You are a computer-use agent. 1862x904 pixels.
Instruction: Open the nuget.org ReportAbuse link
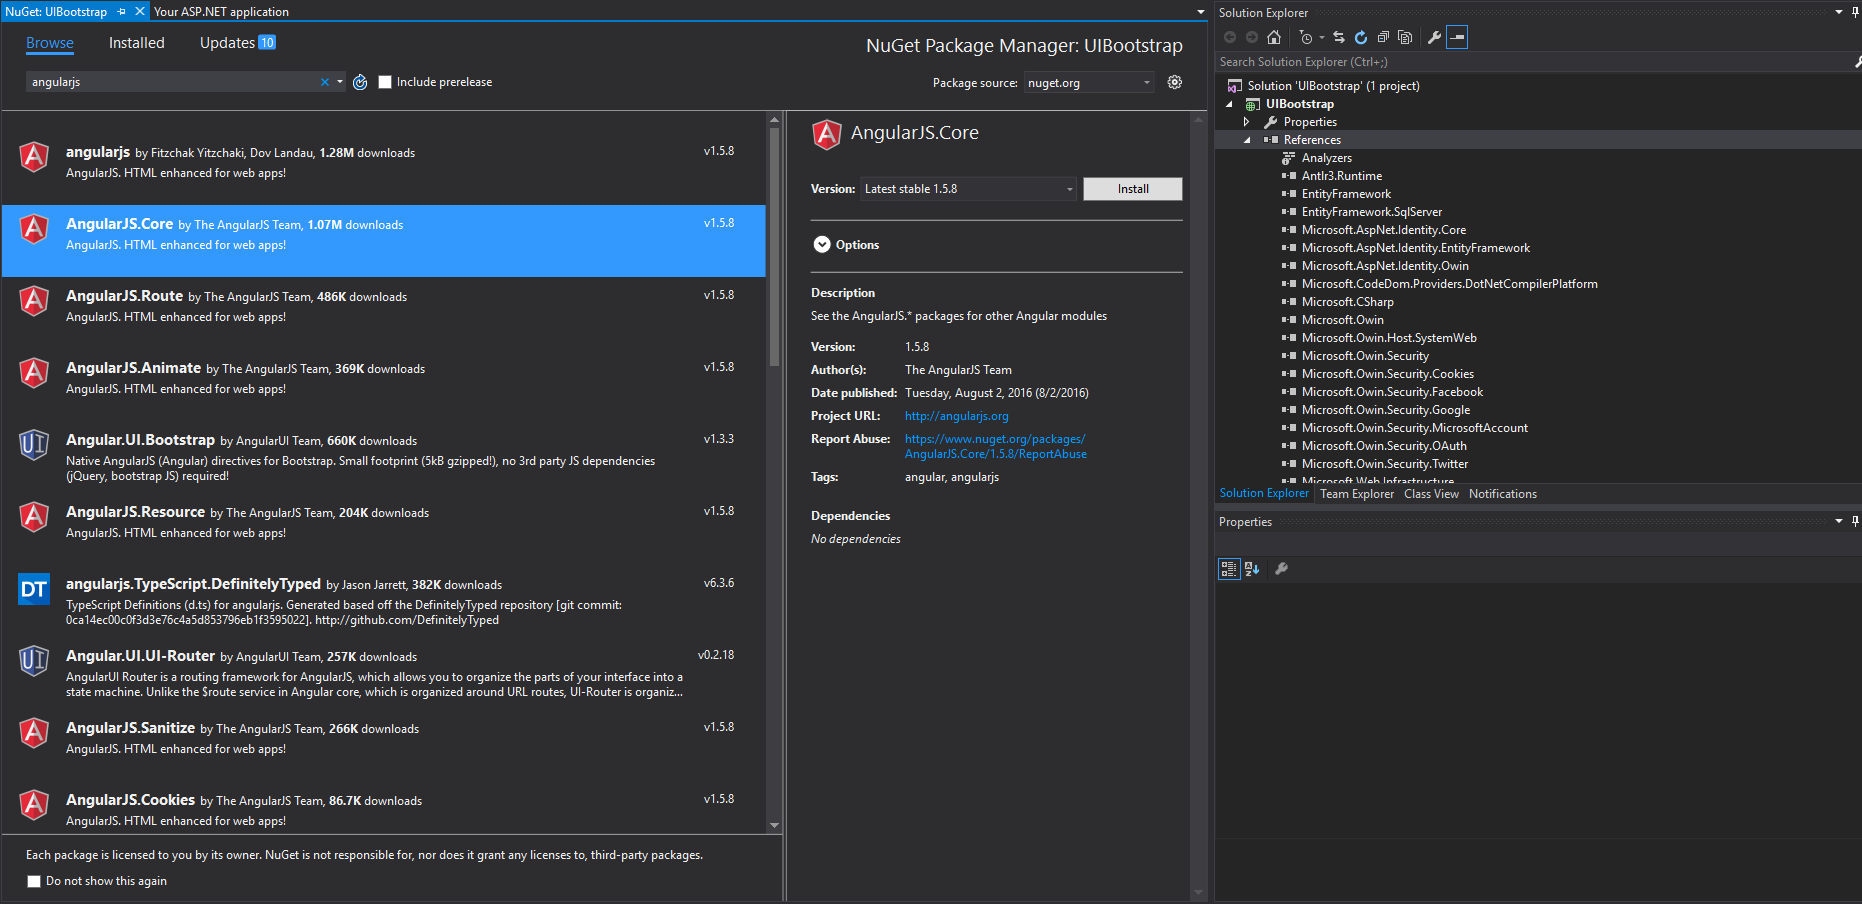[996, 446]
